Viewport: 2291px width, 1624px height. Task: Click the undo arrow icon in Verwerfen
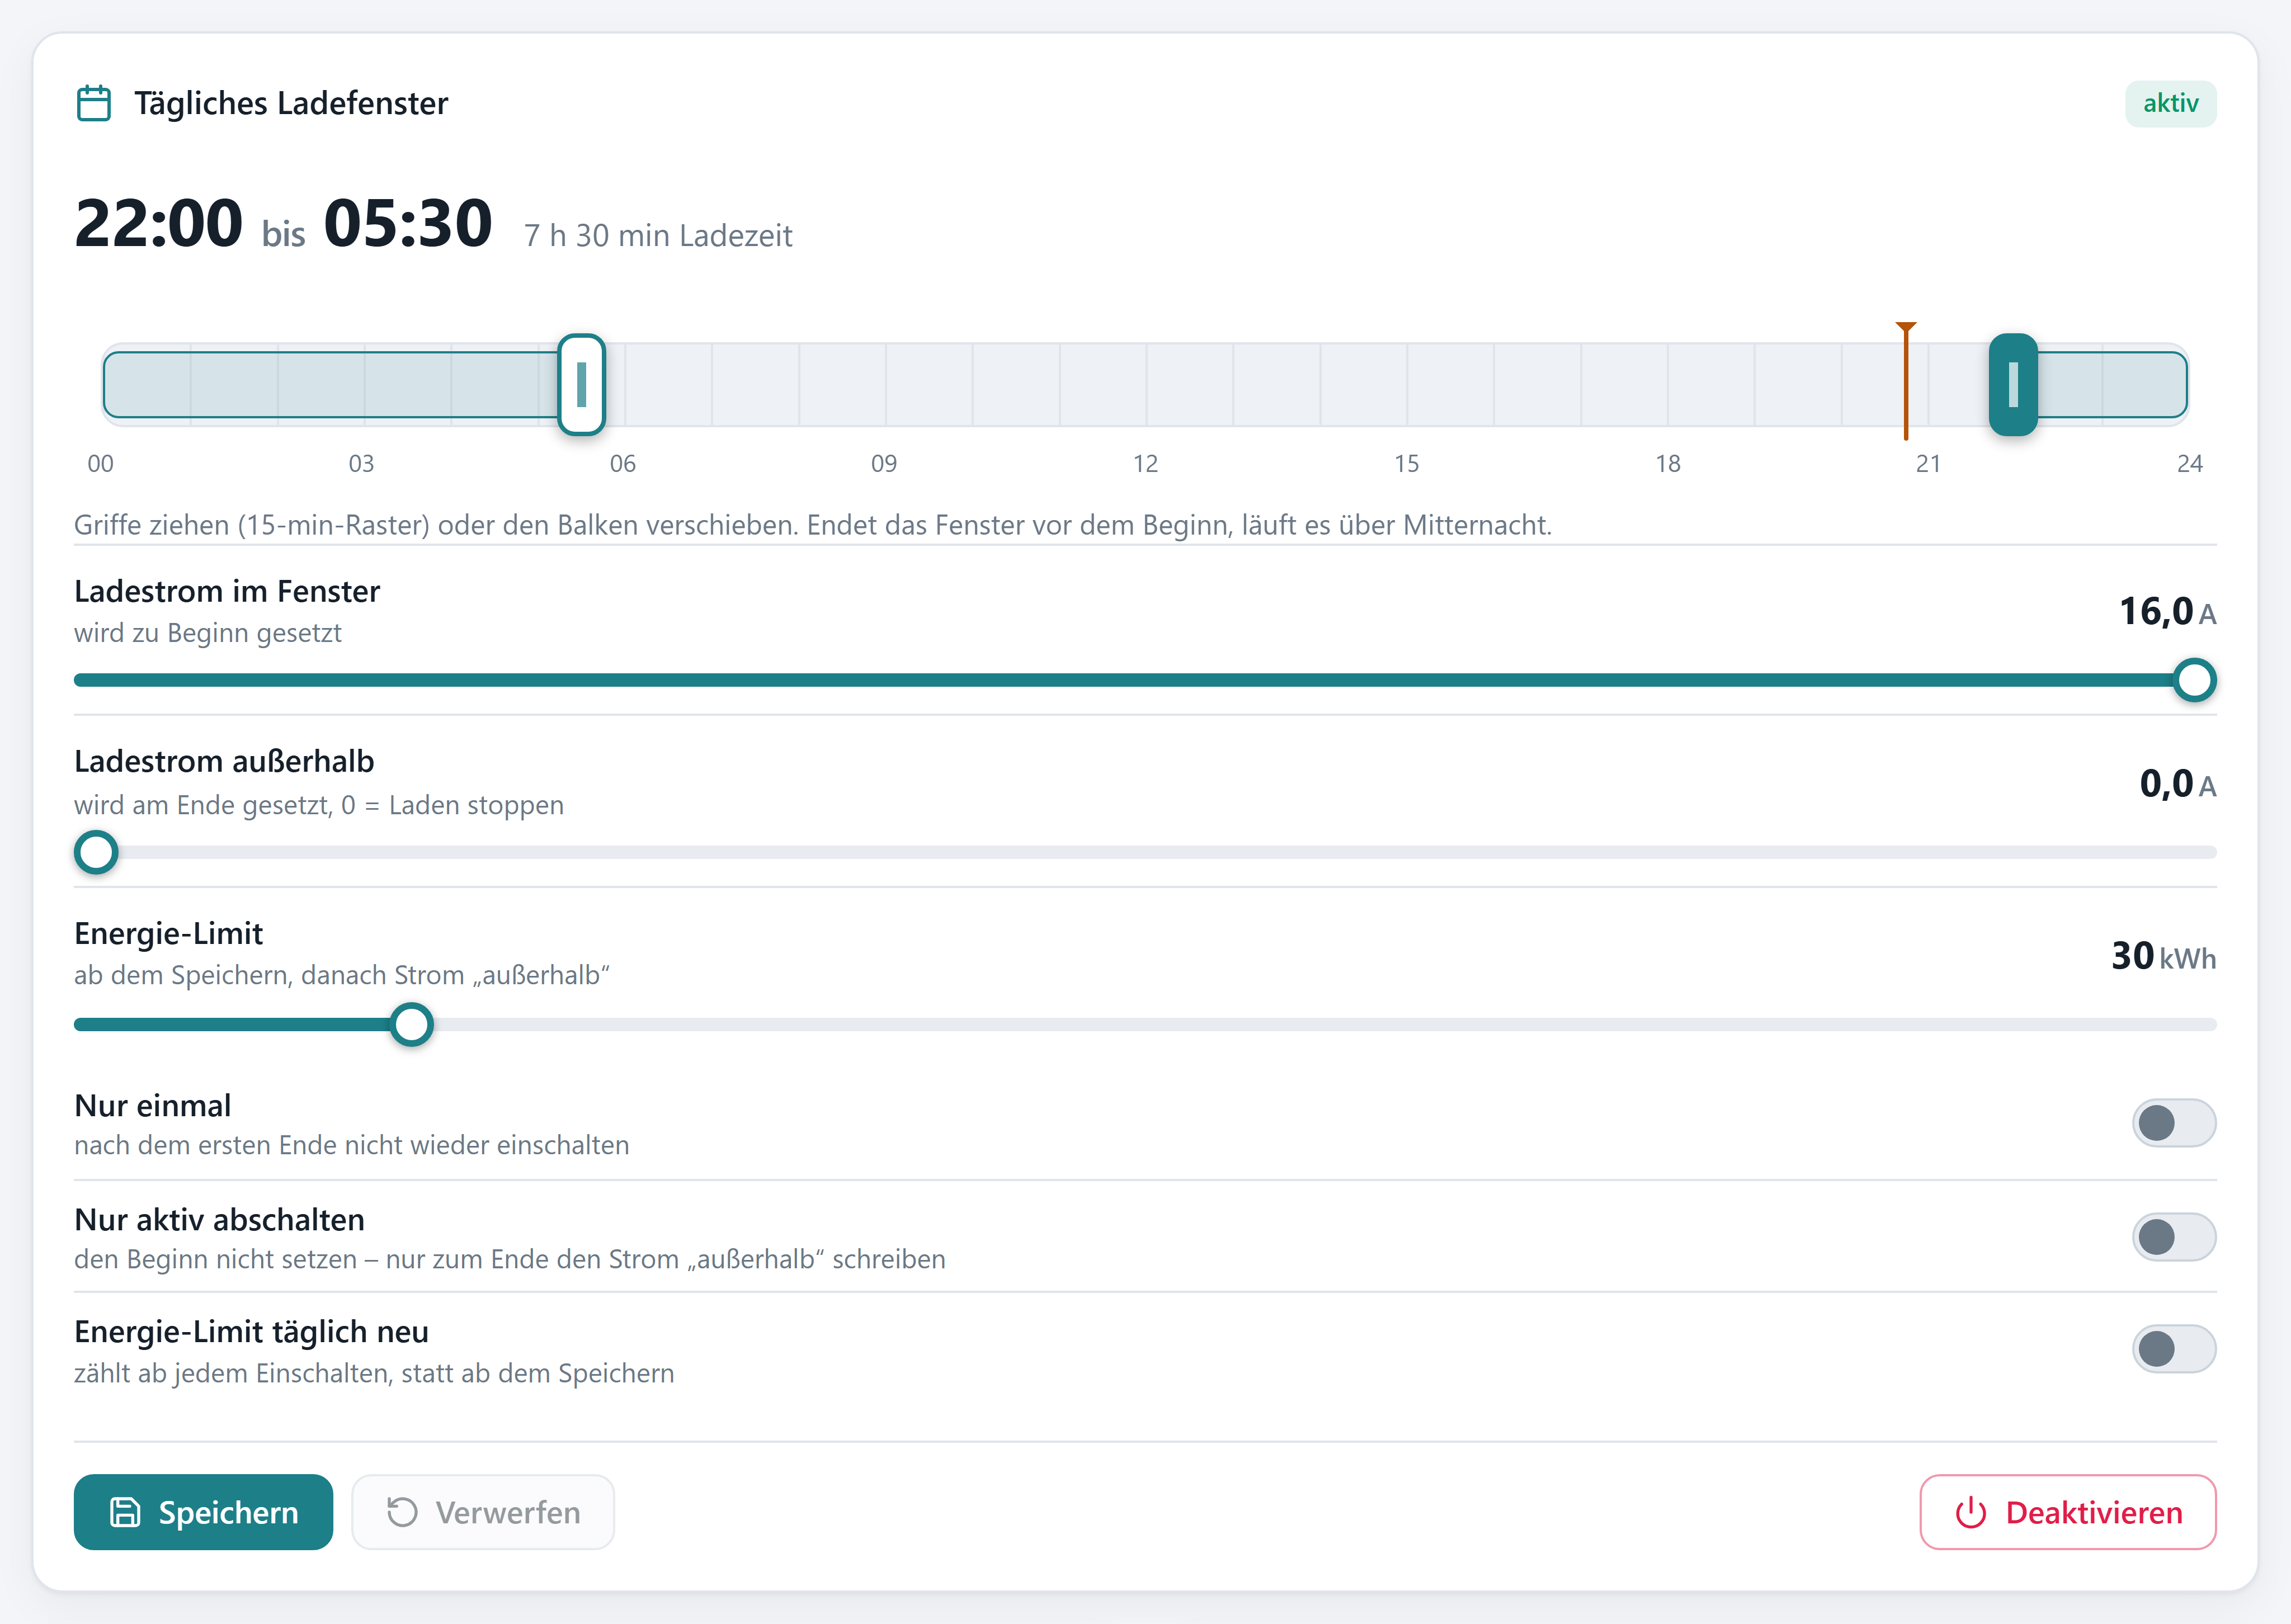point(402,1512)
